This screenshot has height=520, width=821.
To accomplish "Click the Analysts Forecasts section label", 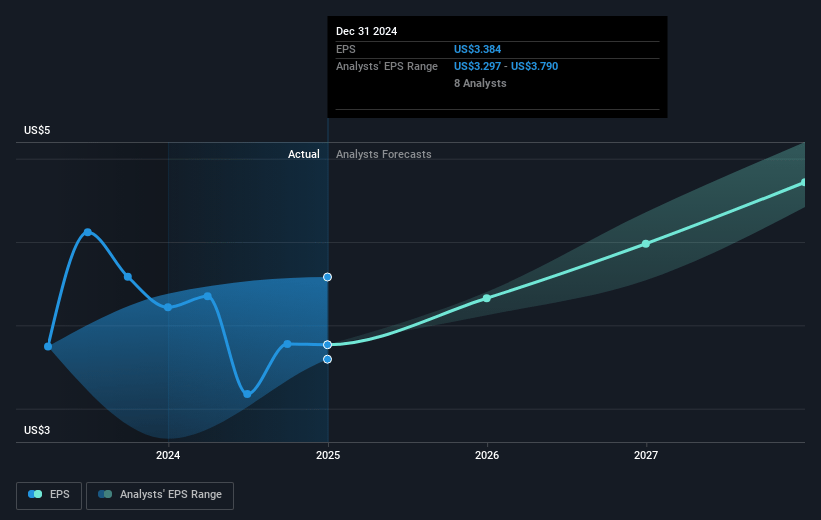I will 384,154.
